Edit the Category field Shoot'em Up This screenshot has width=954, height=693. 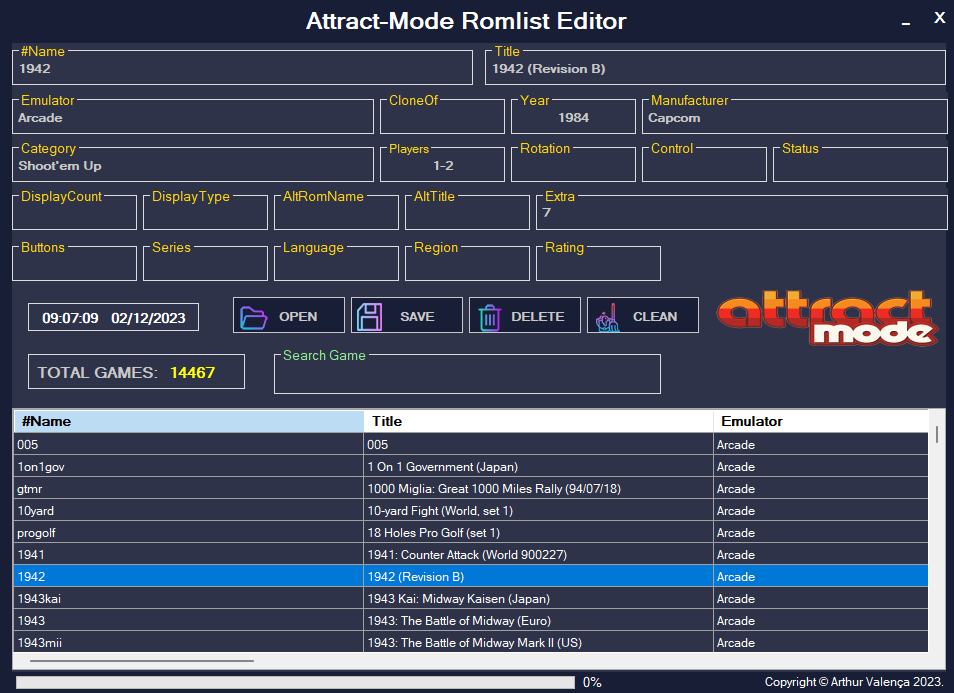tap(193, 166)
